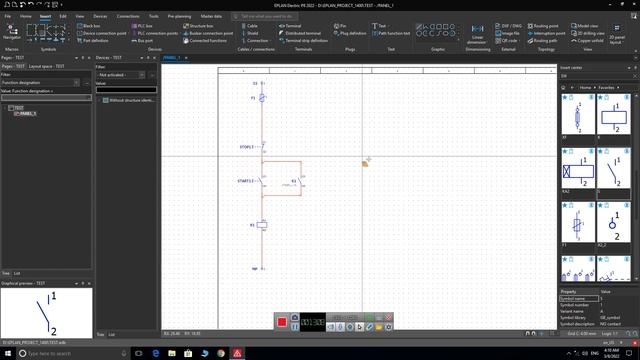Screen dimensions: 640x360
Task: Pause the screen recorder
Action: [x=294, y=327]
